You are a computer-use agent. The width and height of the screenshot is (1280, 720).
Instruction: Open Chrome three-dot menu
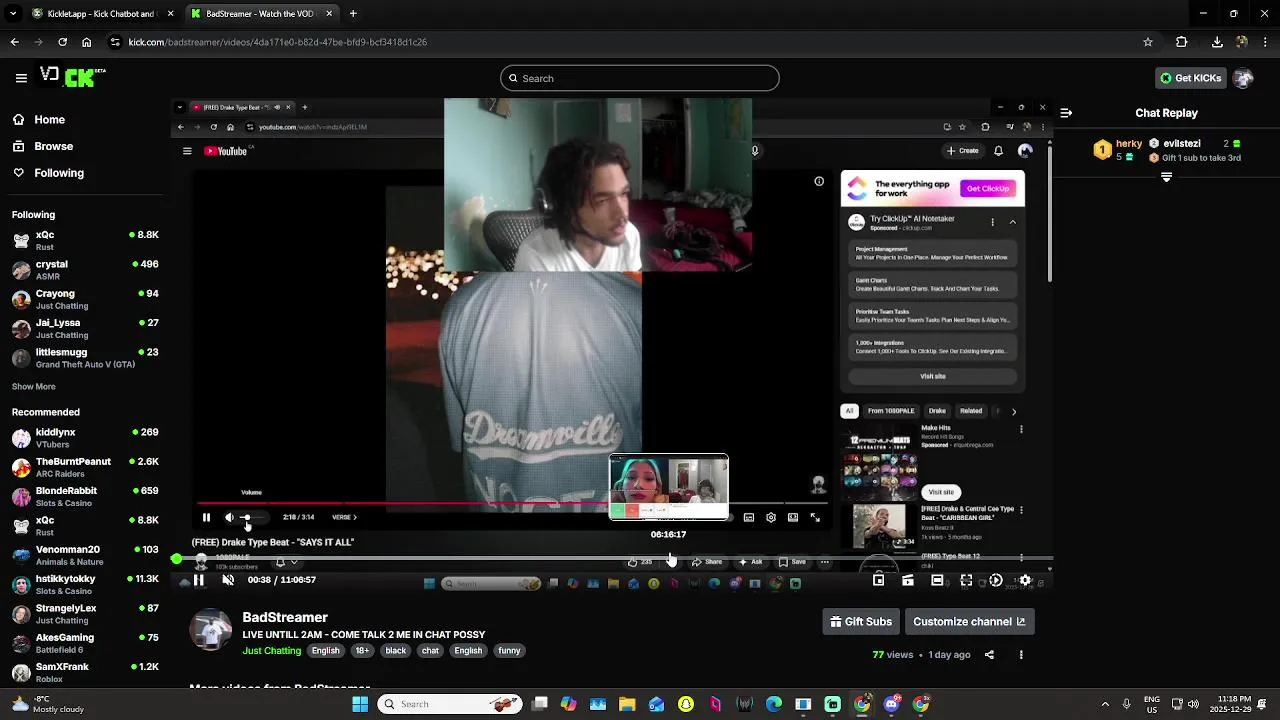tap(1265, 42)
